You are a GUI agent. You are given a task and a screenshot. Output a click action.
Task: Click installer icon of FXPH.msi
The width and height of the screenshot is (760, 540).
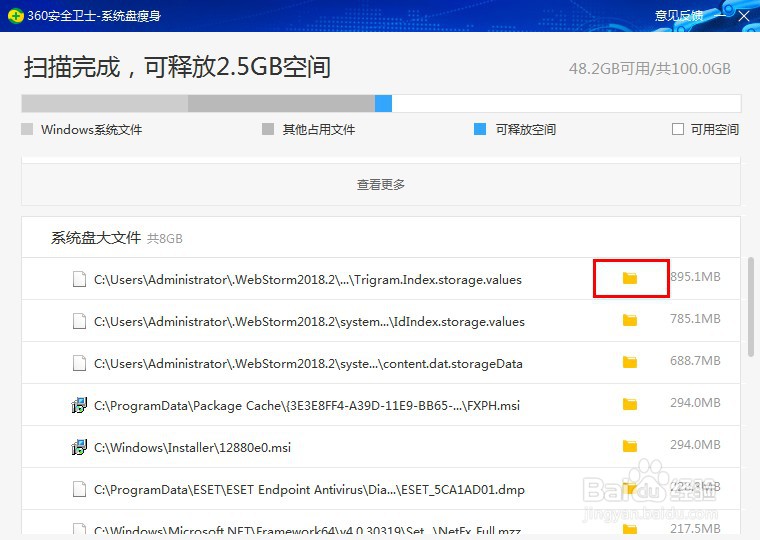pyautogui.click(x=79, y=405)
